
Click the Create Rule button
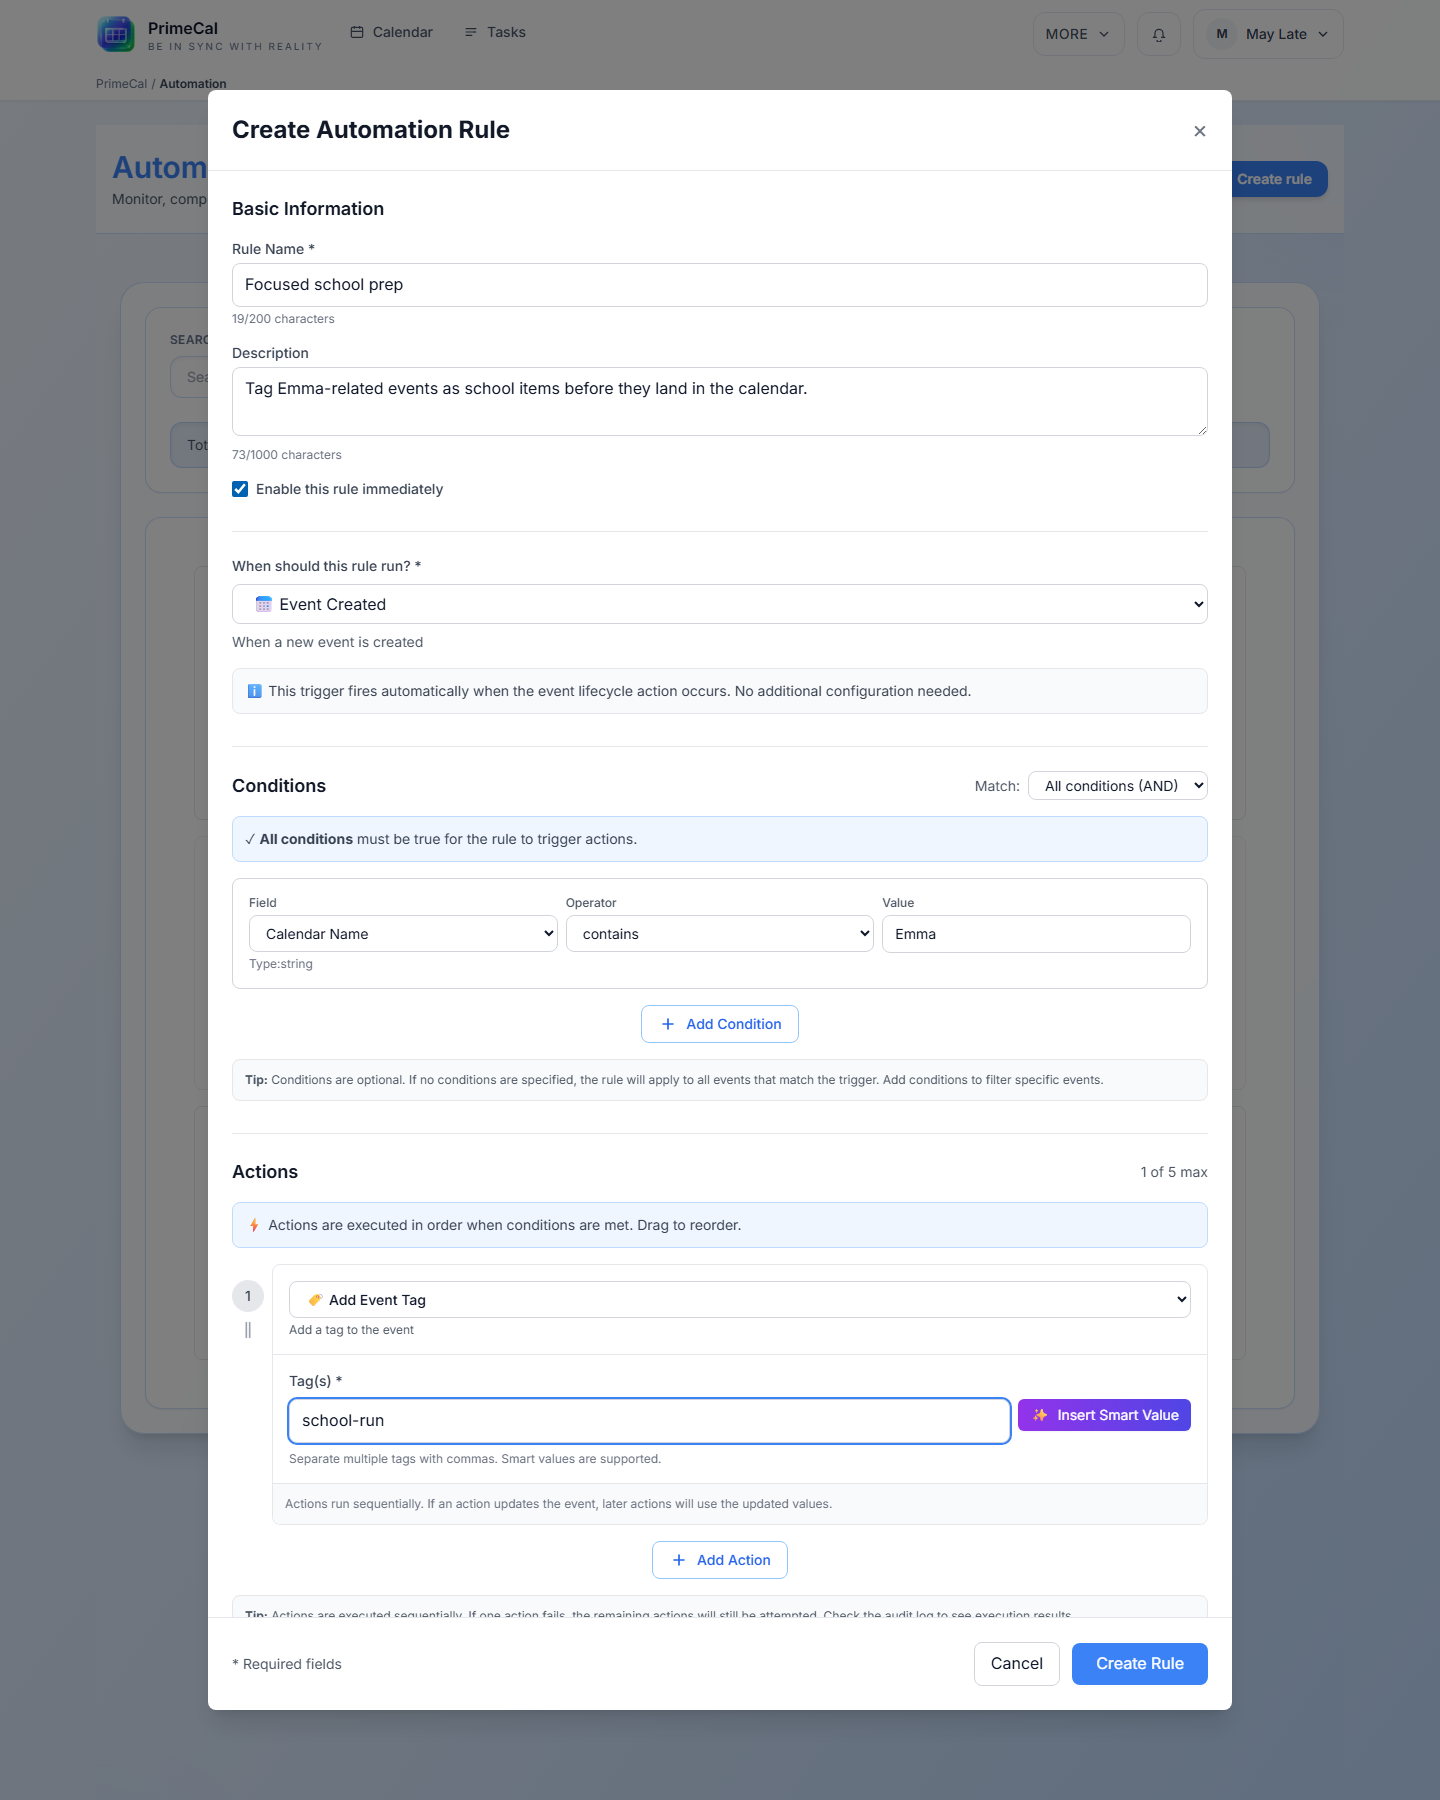point(1139,1663)
